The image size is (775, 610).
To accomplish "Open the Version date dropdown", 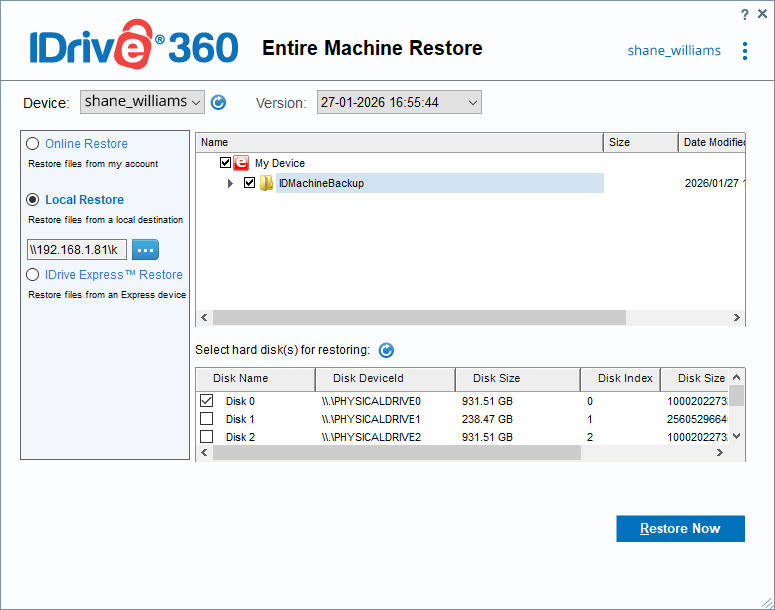I will [x=399, y=102].
